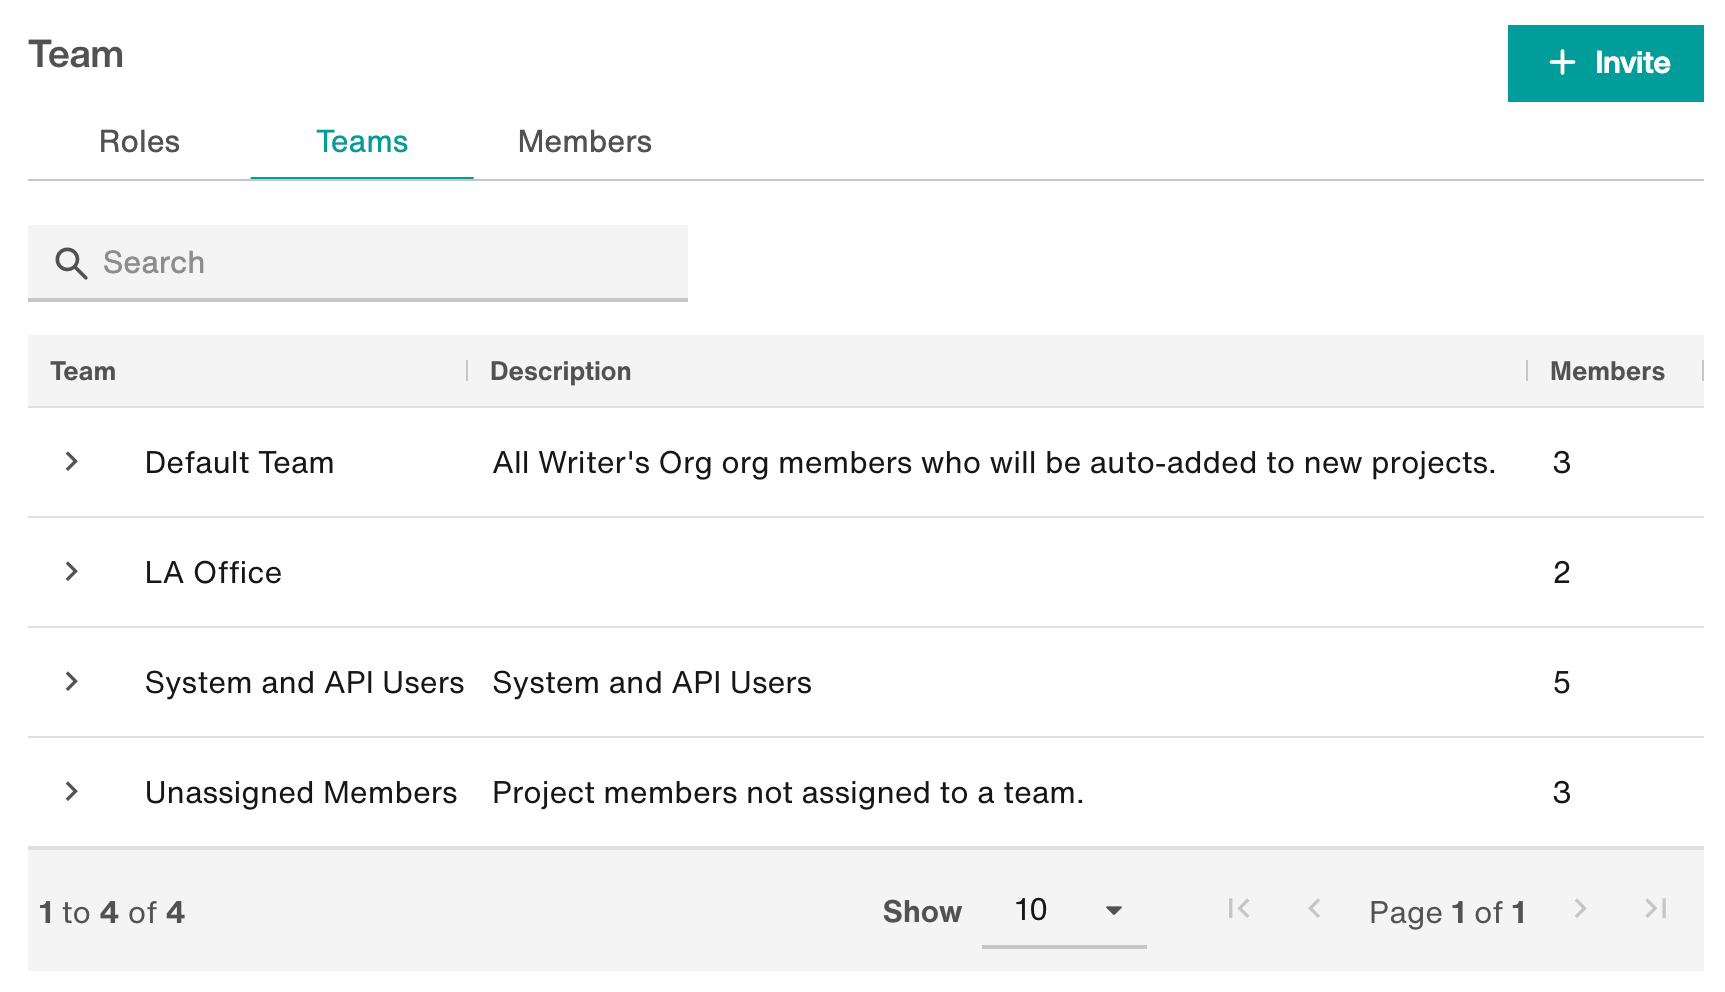Expand the Default Team row
This screenshot has height=992, width=1725.
point(71,462)
